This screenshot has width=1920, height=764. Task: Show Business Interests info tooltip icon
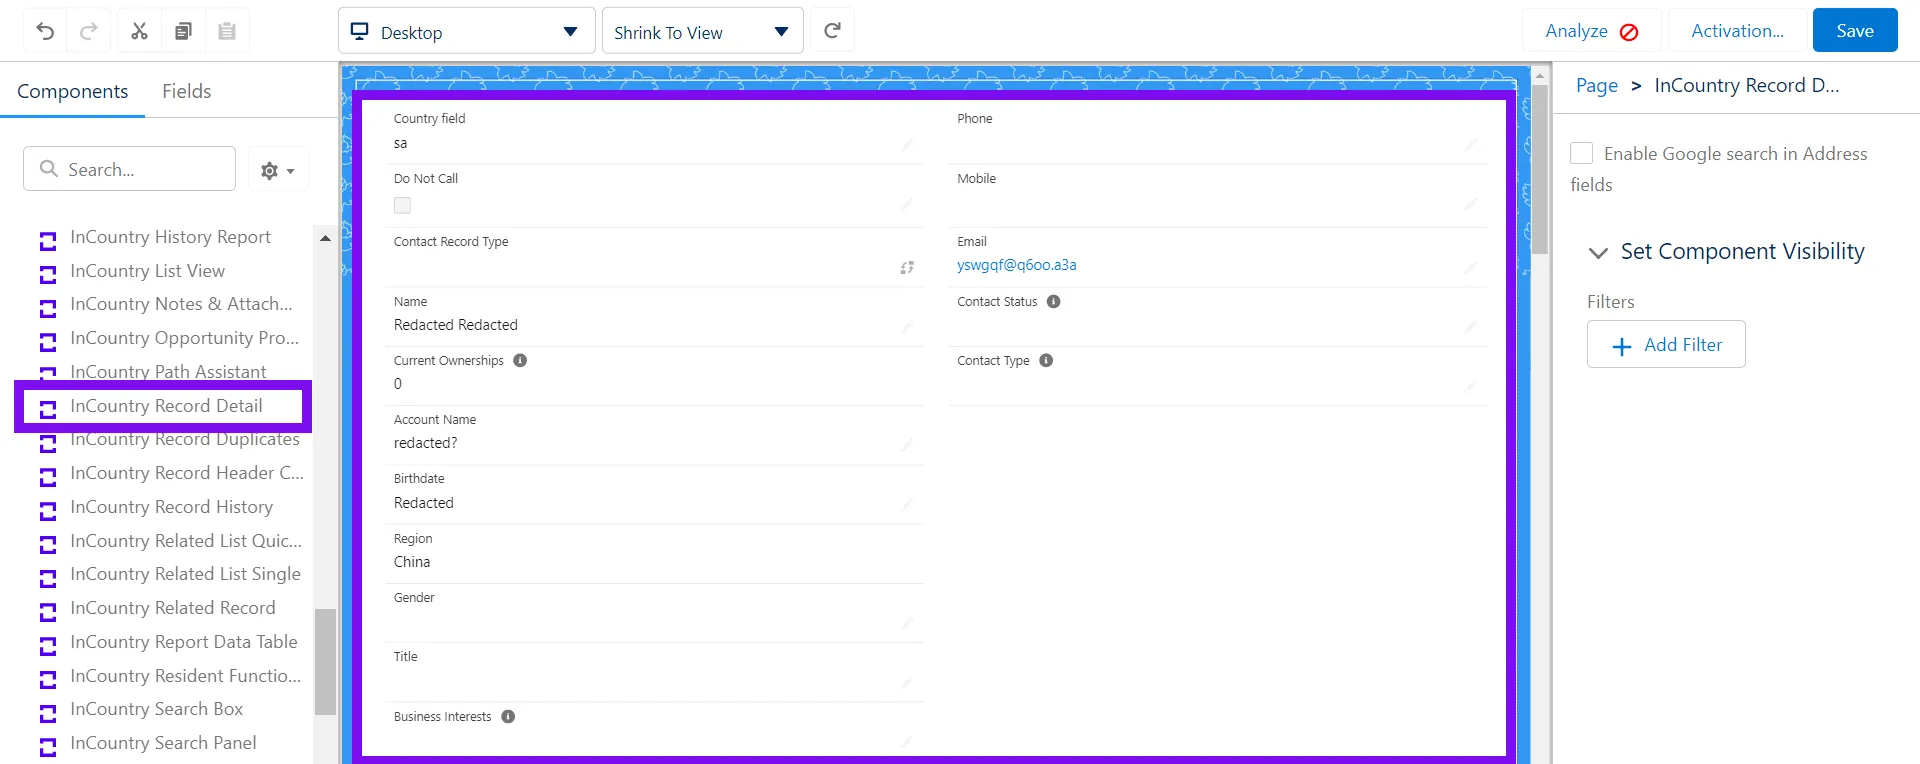click(508, 717)
